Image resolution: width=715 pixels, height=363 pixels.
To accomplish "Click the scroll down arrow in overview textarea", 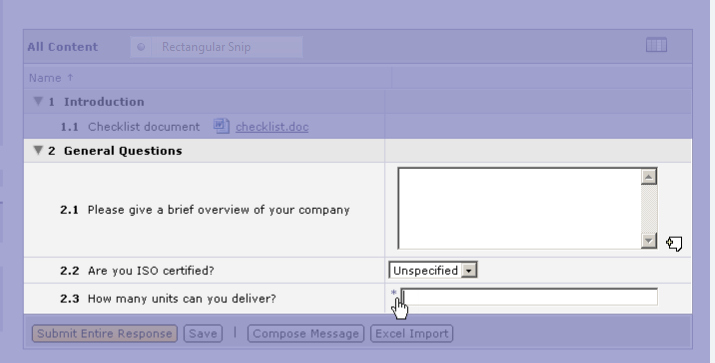I will 649,240.
